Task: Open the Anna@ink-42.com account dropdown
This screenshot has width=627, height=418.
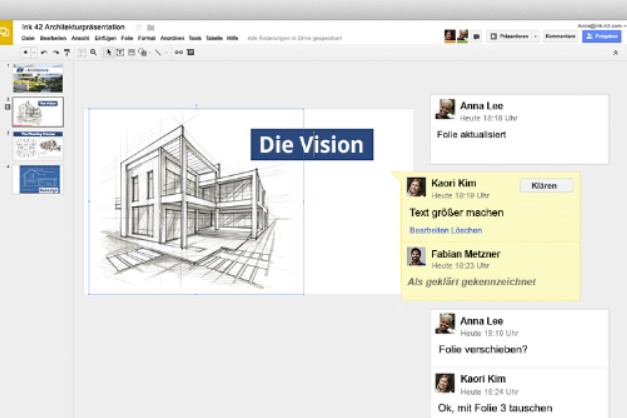Action: 602,26
